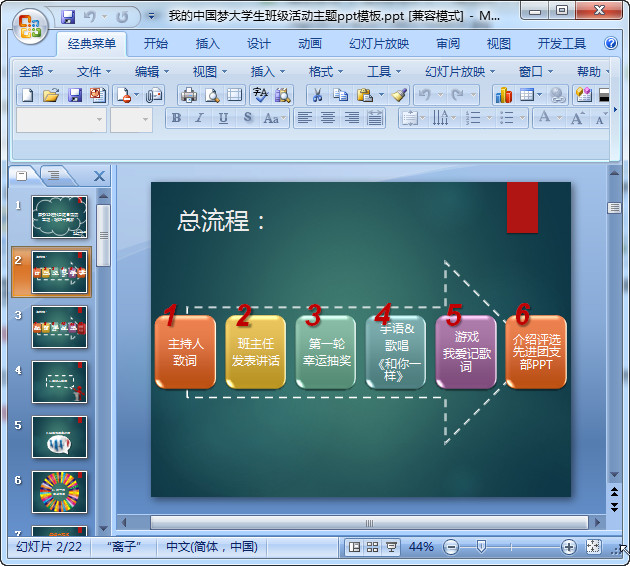Click the thumbnail pane vertical scrollbar thumb
The image size is (630, 566).
pyautogui.click(x=103, y=236)
